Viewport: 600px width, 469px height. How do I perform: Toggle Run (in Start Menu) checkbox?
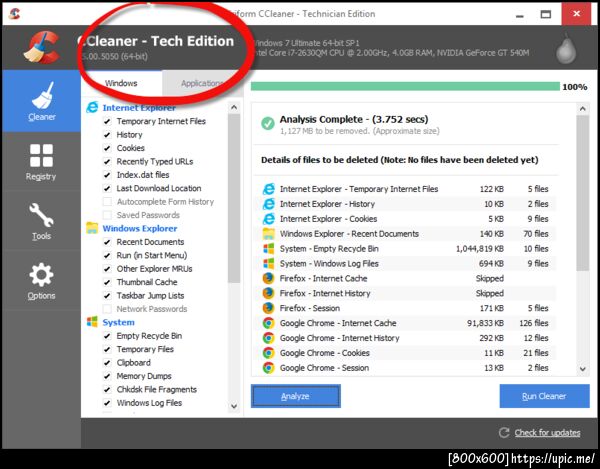[107, 255]
